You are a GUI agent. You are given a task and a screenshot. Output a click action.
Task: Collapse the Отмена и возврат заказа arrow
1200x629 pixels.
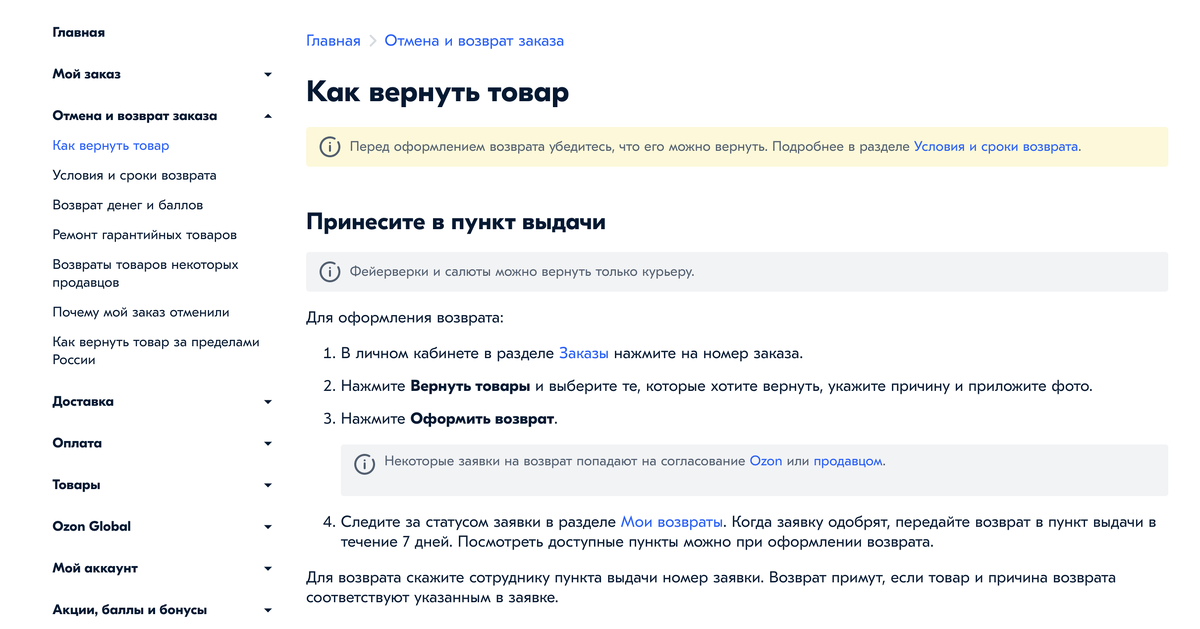[x=268, y=116]
